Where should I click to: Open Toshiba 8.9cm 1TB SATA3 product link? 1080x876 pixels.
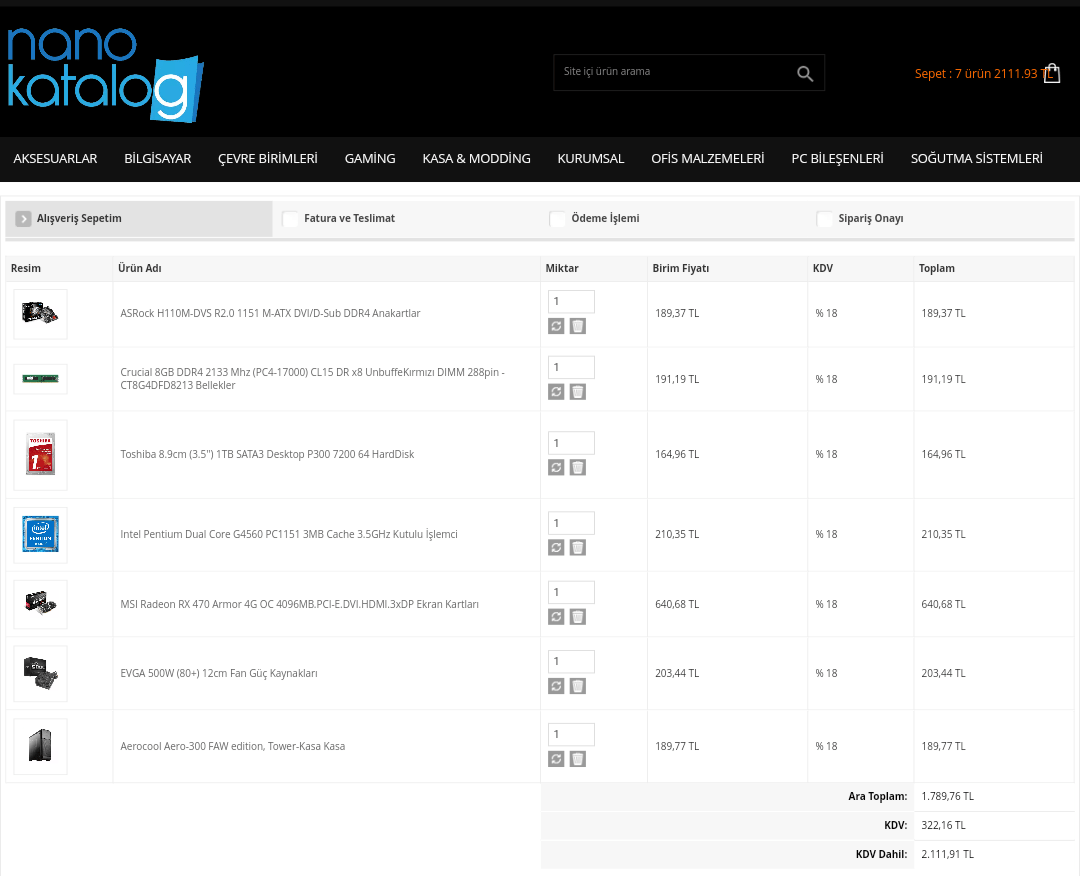267,455
